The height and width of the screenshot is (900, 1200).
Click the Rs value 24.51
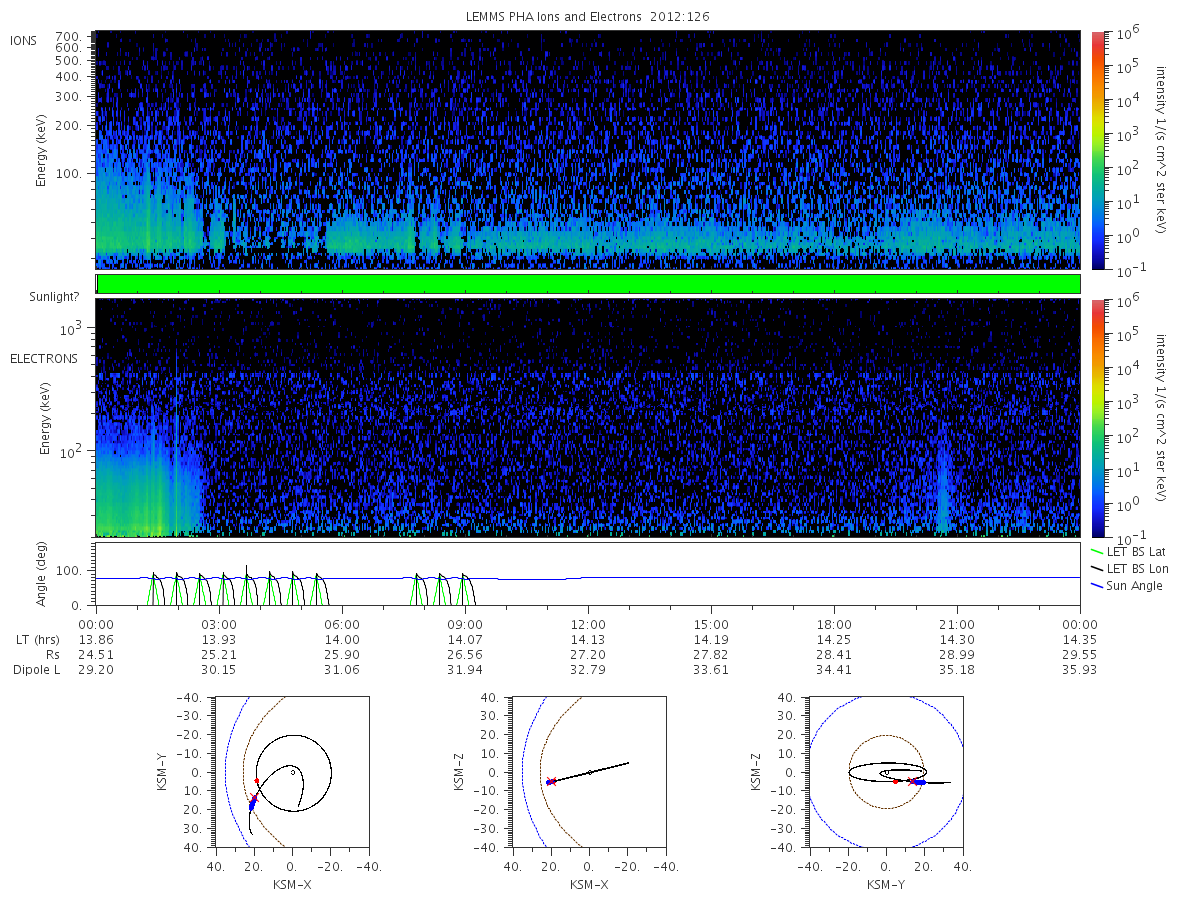(96, 654)
